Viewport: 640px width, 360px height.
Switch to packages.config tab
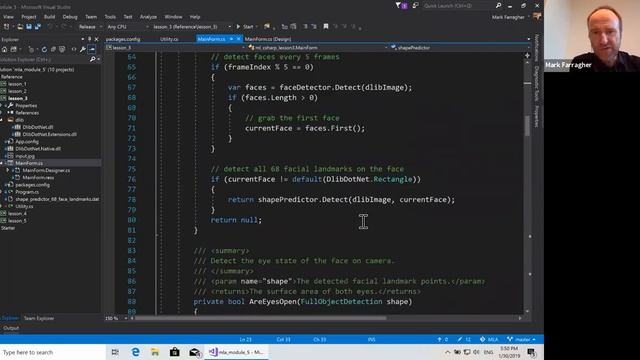(123, 39)
